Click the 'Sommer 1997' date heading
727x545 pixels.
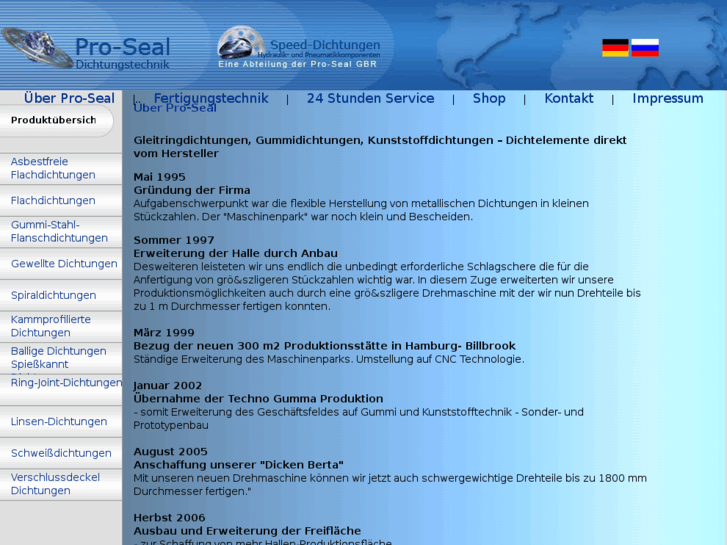[x=174, y=240]
